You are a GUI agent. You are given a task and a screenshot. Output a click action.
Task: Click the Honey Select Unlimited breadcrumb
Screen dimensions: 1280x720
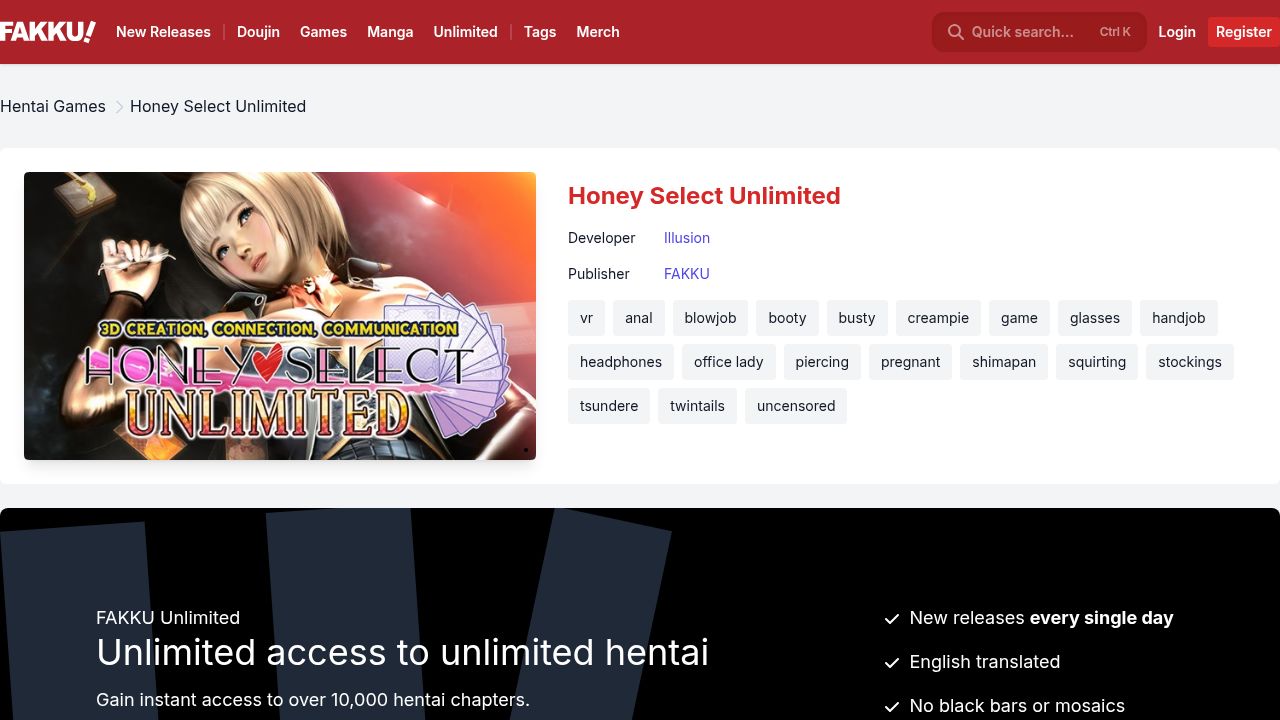[218, 106]
